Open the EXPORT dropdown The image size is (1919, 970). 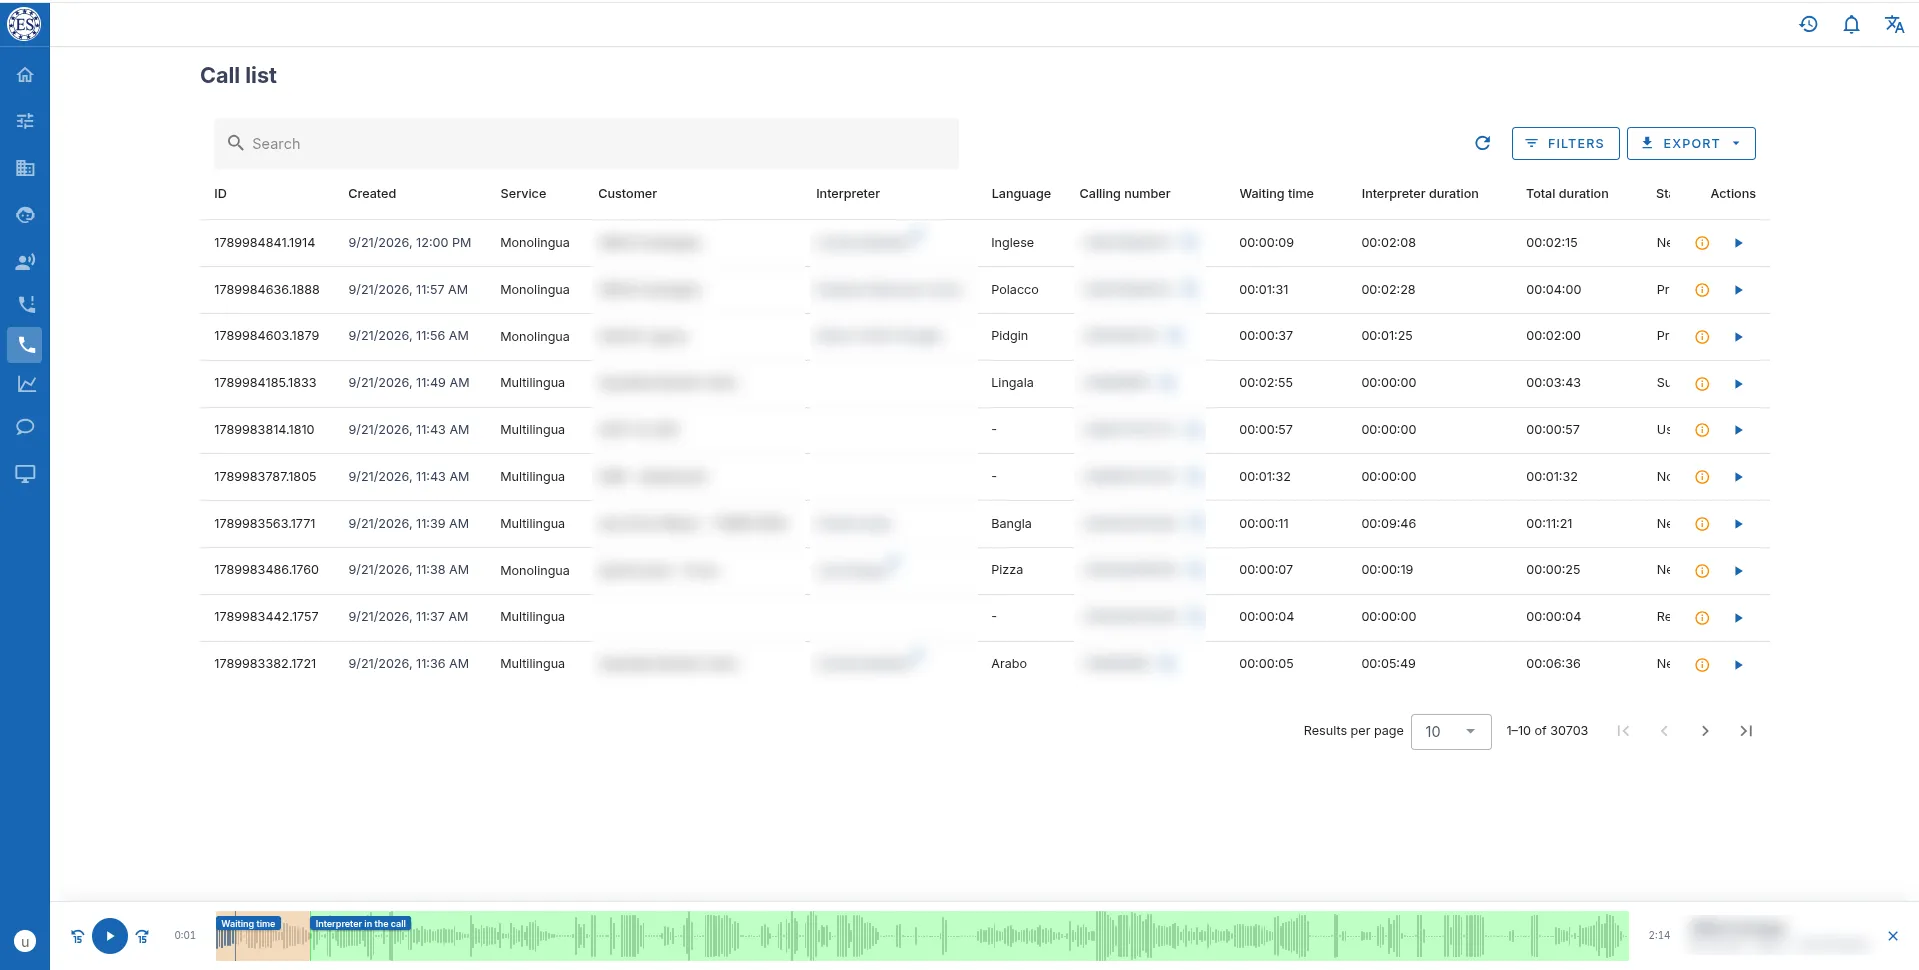(1691, 143)
